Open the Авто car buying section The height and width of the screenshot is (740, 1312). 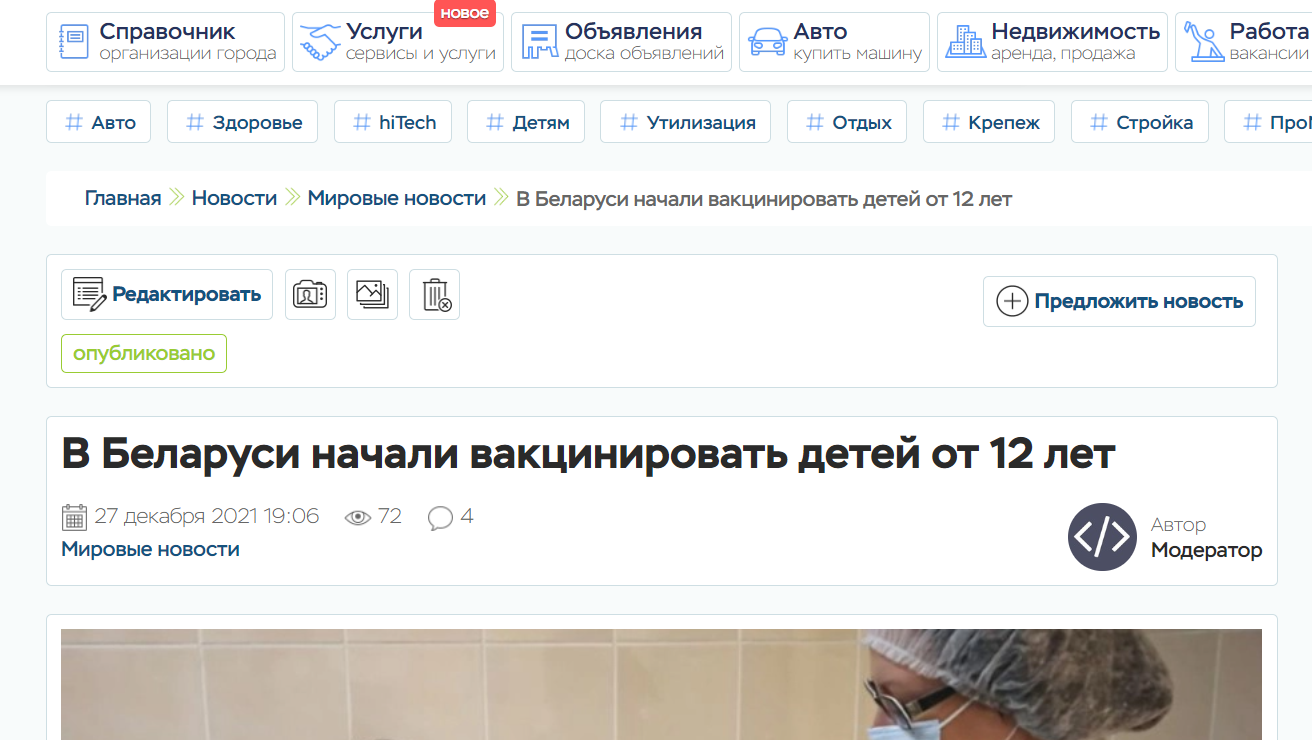[x=833, y=42]
